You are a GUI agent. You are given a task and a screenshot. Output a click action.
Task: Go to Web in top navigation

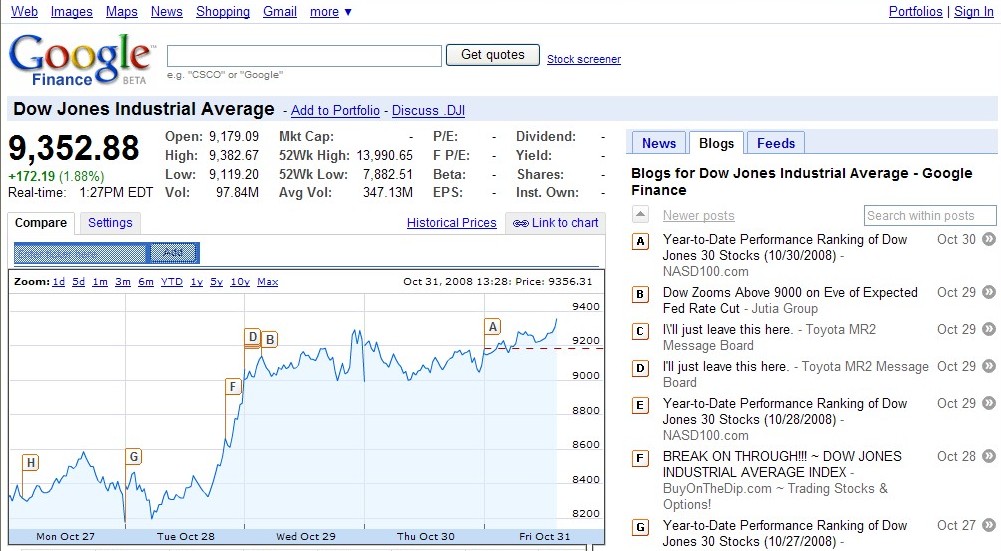(24, 11)
